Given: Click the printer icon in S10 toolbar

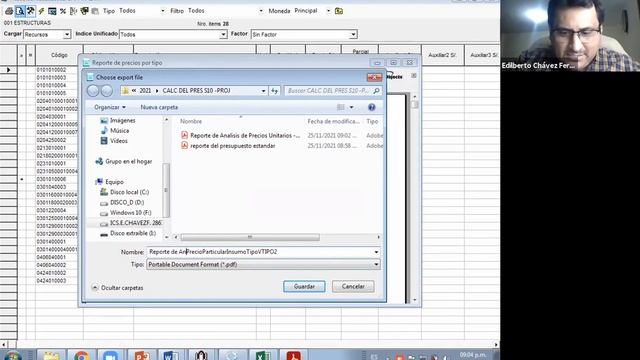Looking at the screenshot, I should [x=9, y=11].
